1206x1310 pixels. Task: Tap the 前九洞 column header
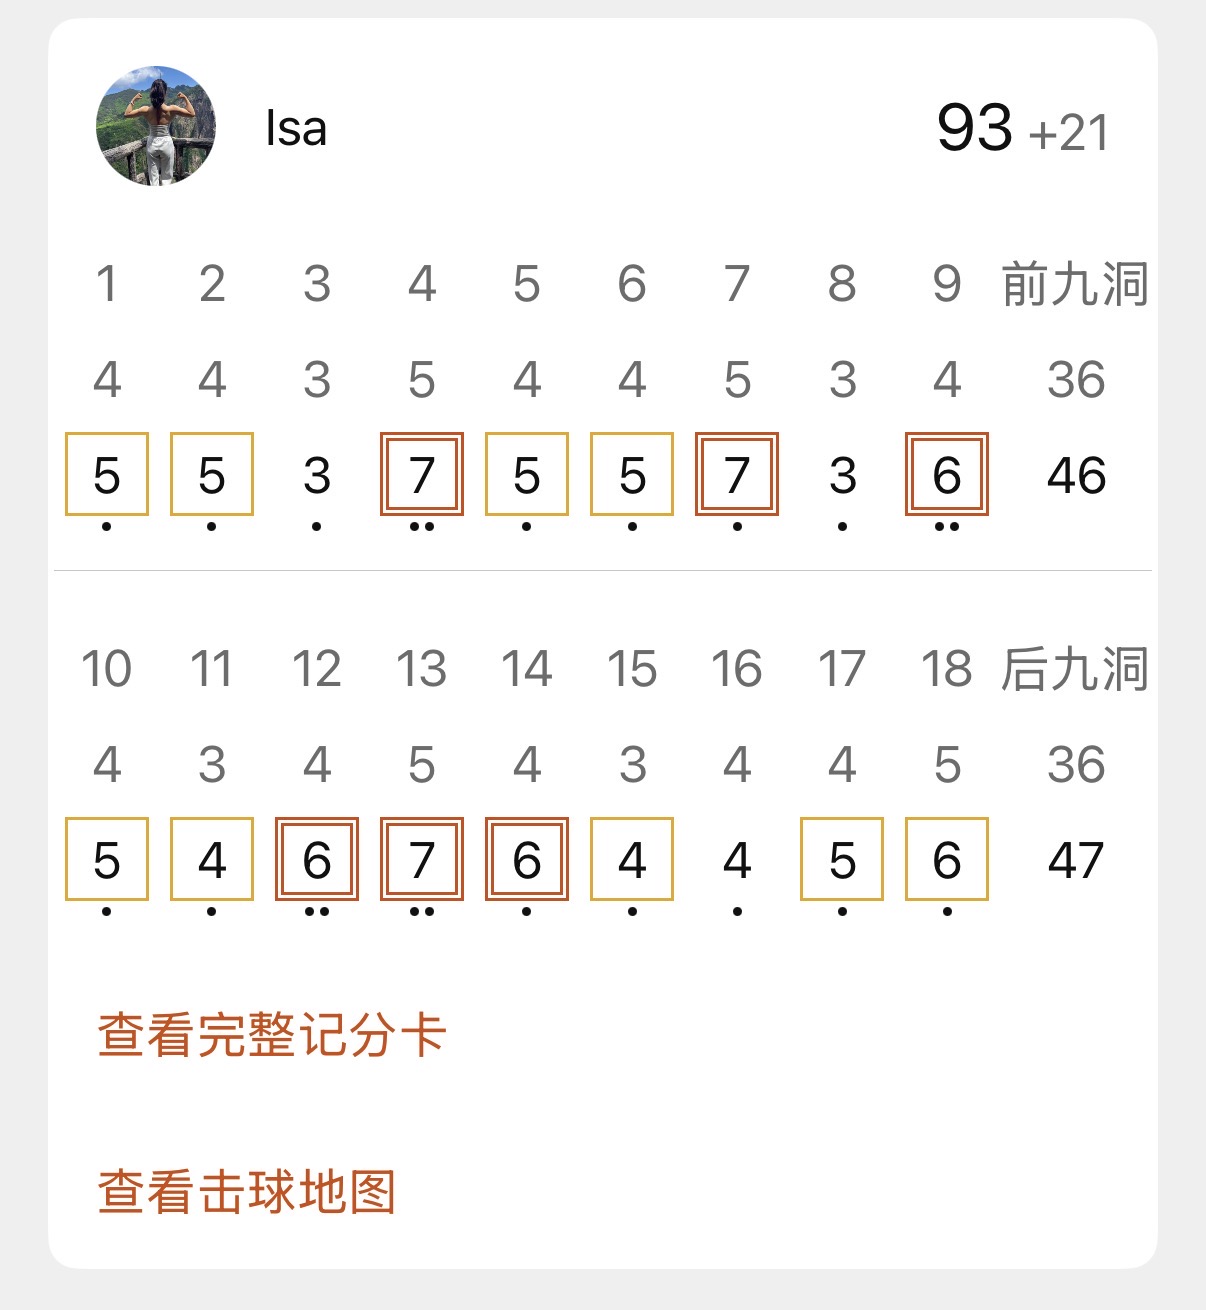click(1075, 284)
